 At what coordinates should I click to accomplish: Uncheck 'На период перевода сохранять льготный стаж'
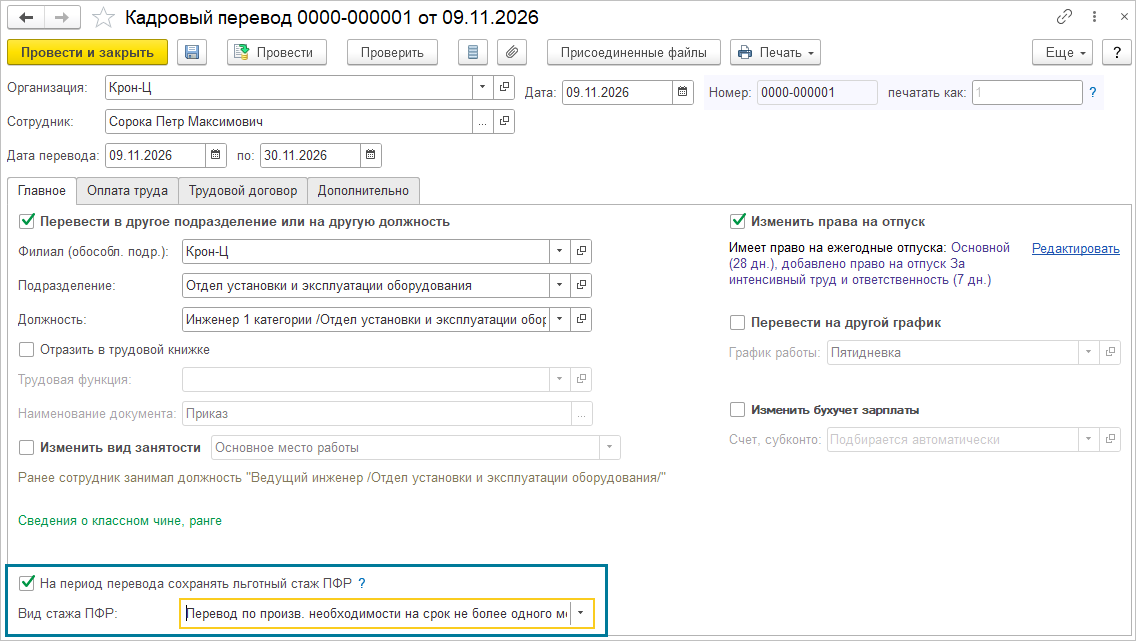pos(27,583)
